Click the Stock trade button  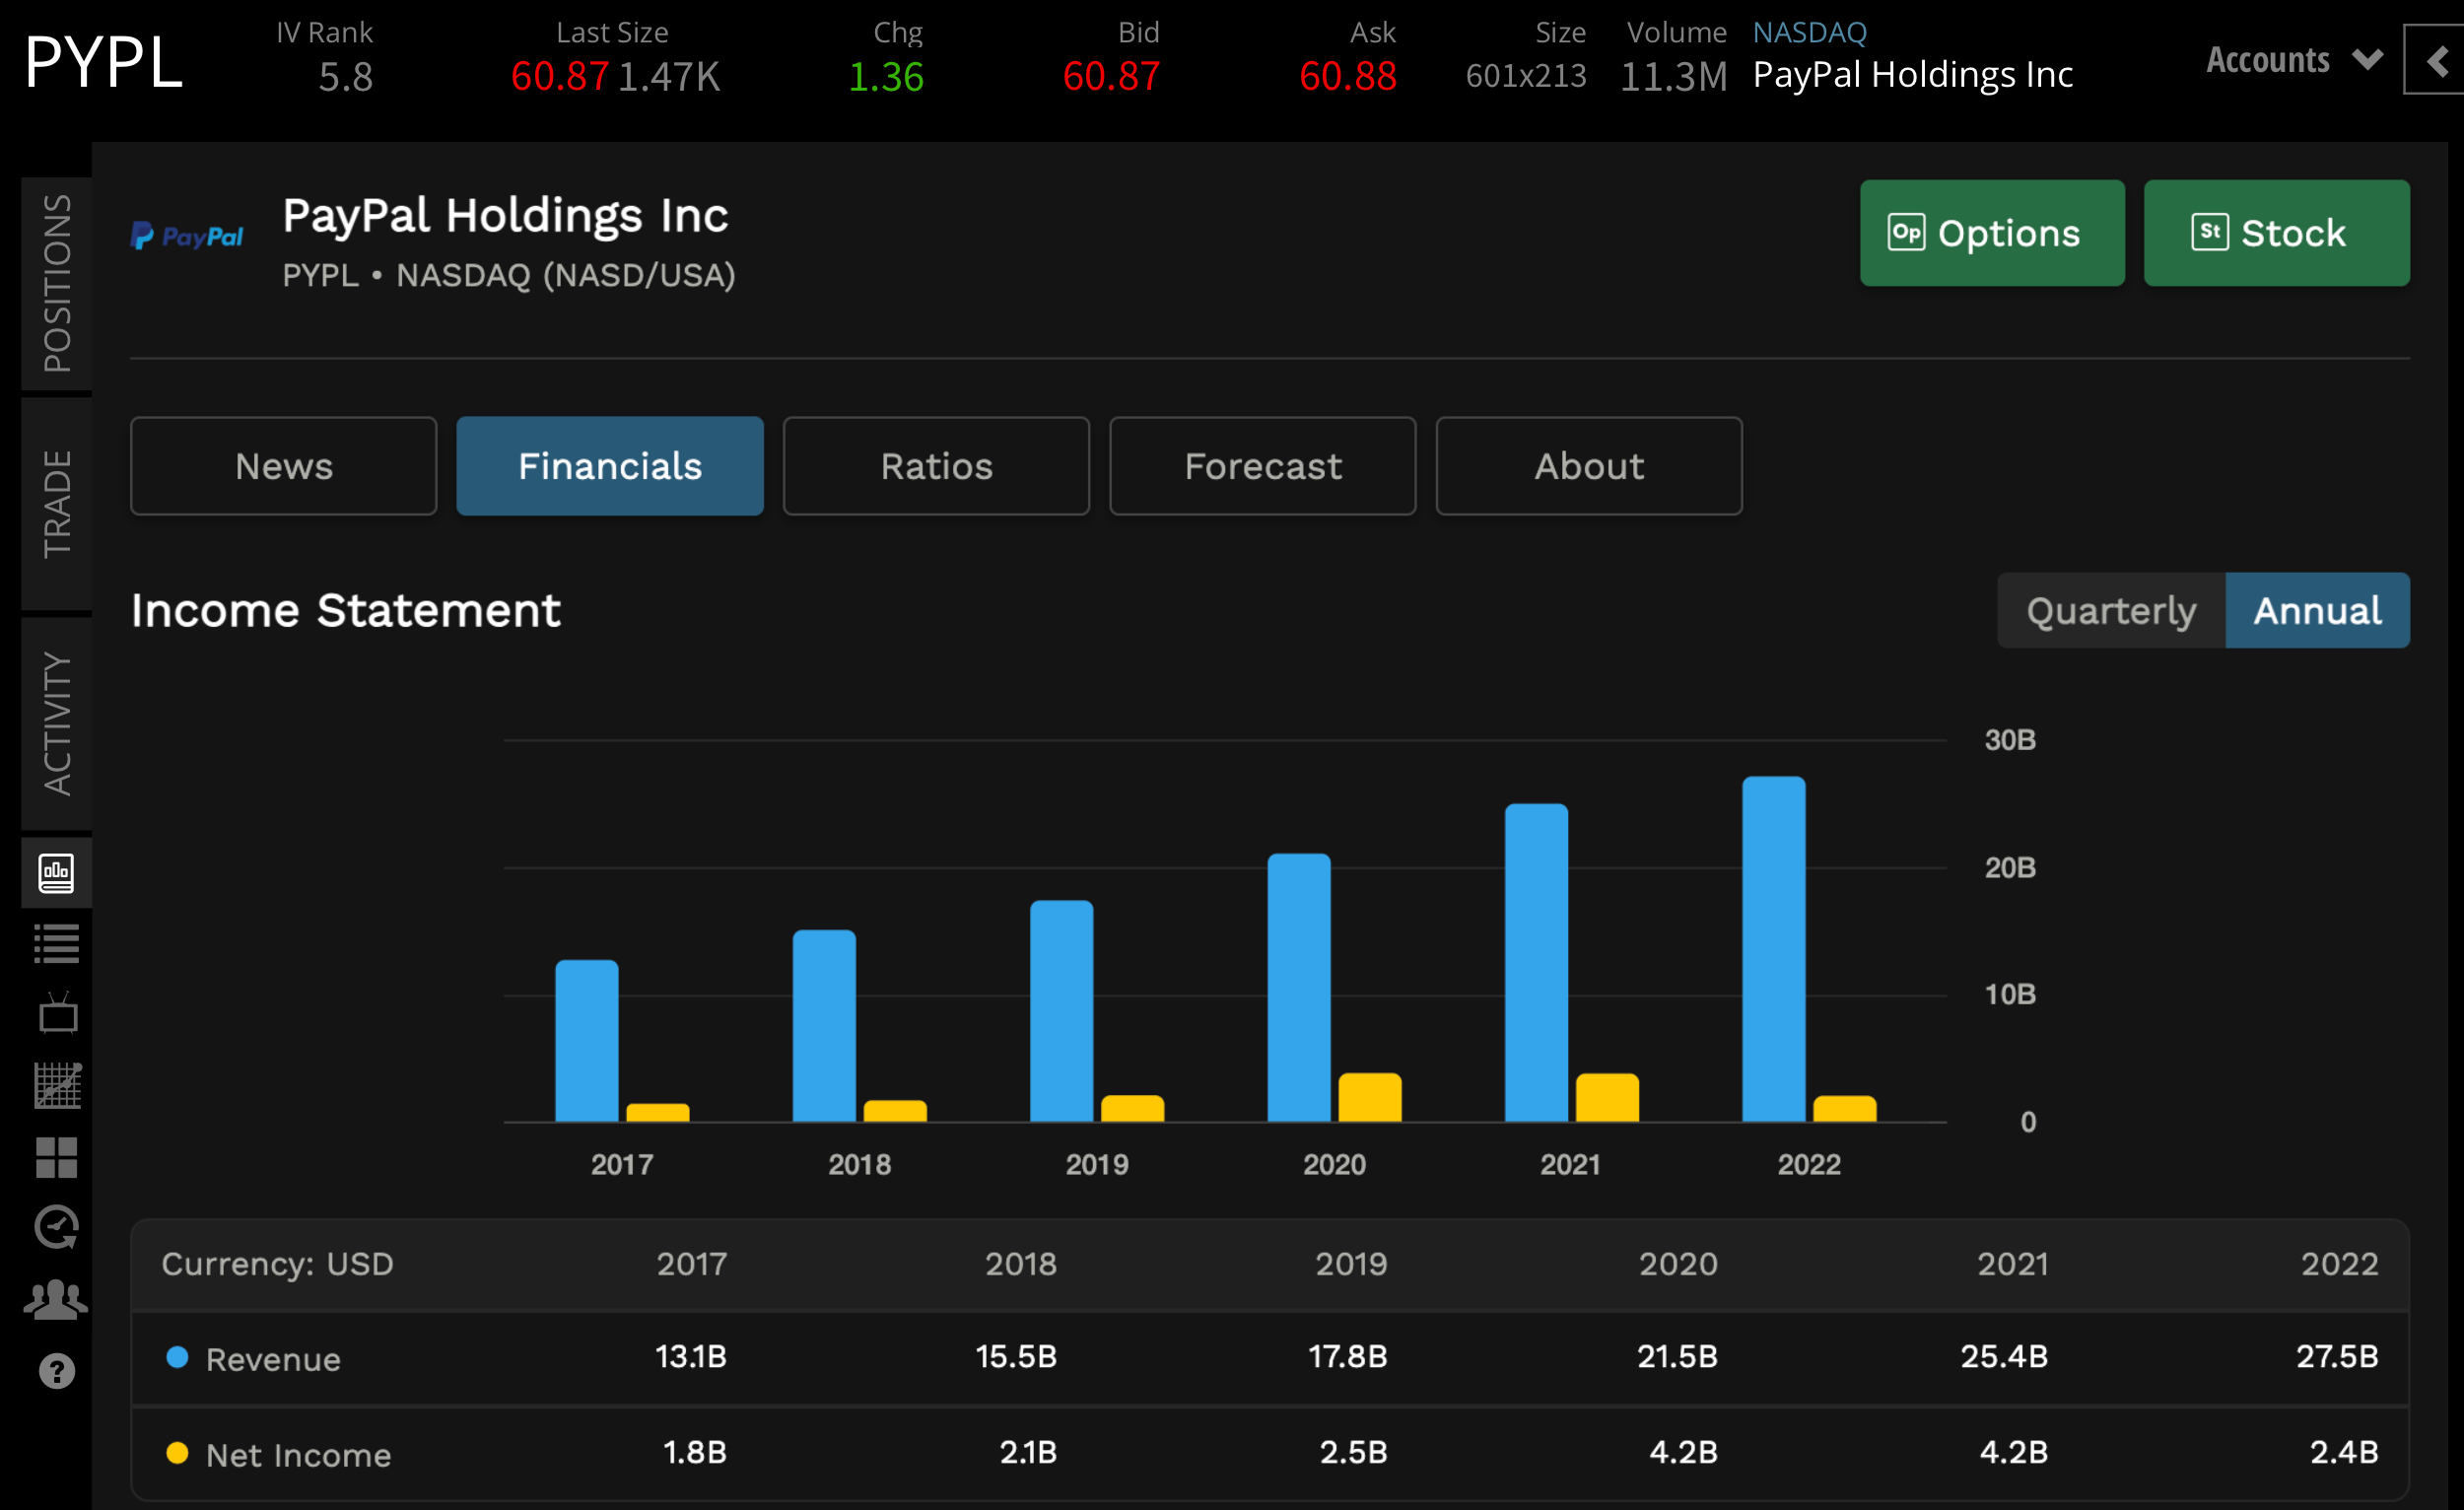pyautogui.click(x=2276, y=233)
